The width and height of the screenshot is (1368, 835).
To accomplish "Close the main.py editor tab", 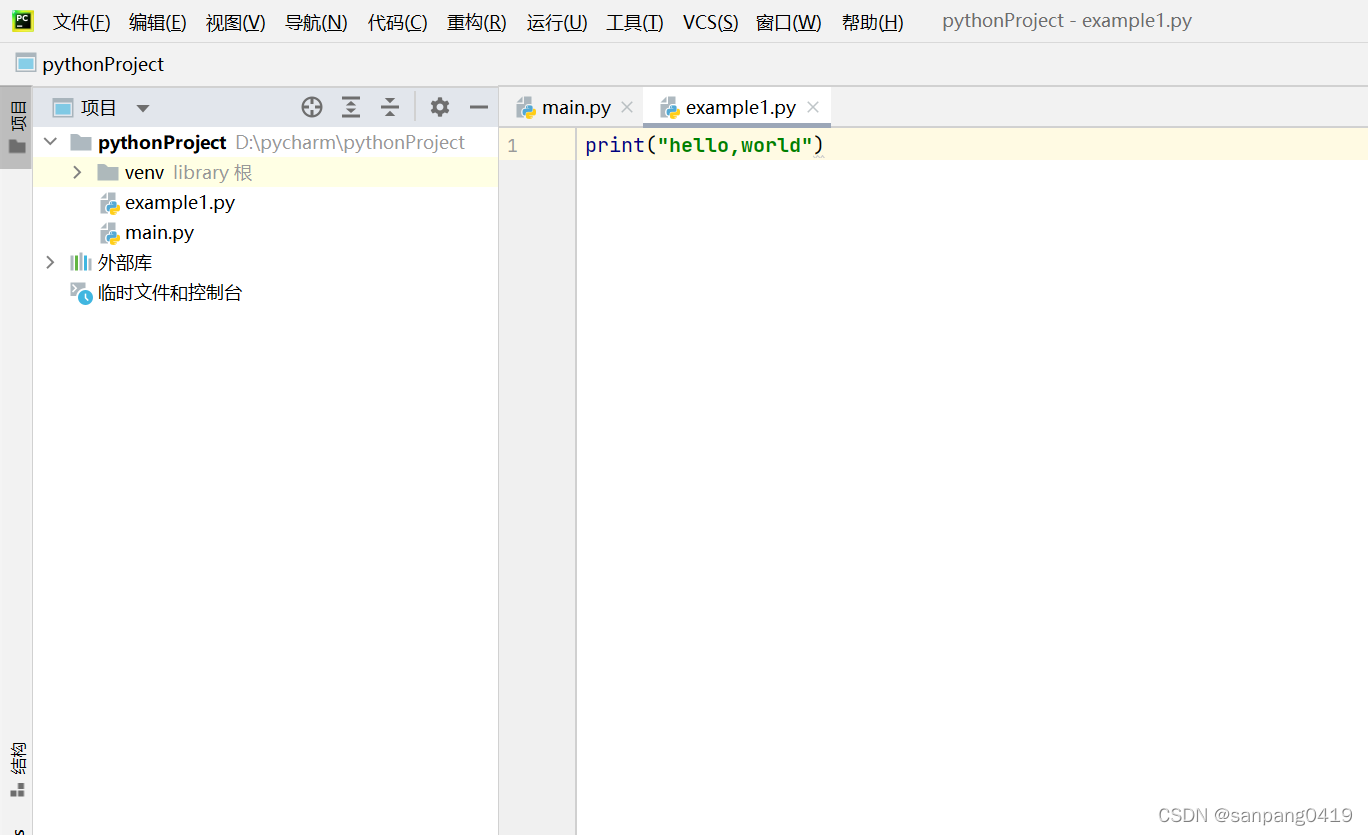I will (627, 107).
